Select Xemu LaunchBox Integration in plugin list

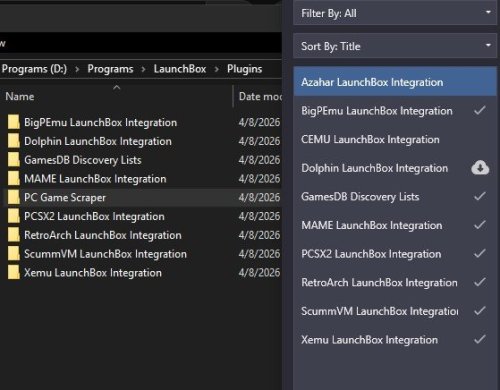(x=395, y=340)
